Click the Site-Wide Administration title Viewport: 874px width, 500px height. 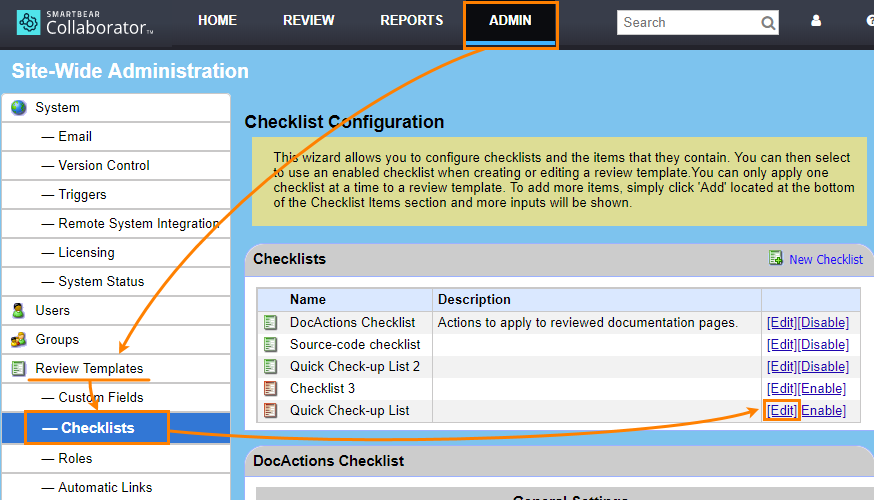pyautogui.click(x=130, y=71)
